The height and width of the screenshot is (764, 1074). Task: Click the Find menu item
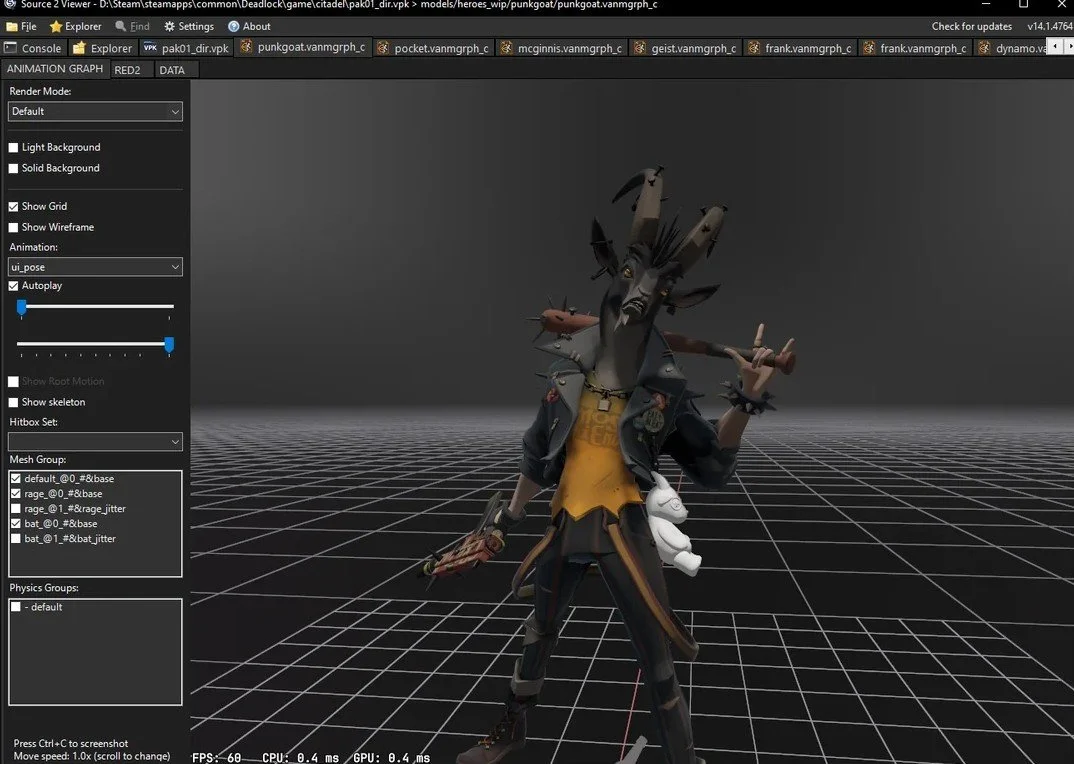pos(132,27)
